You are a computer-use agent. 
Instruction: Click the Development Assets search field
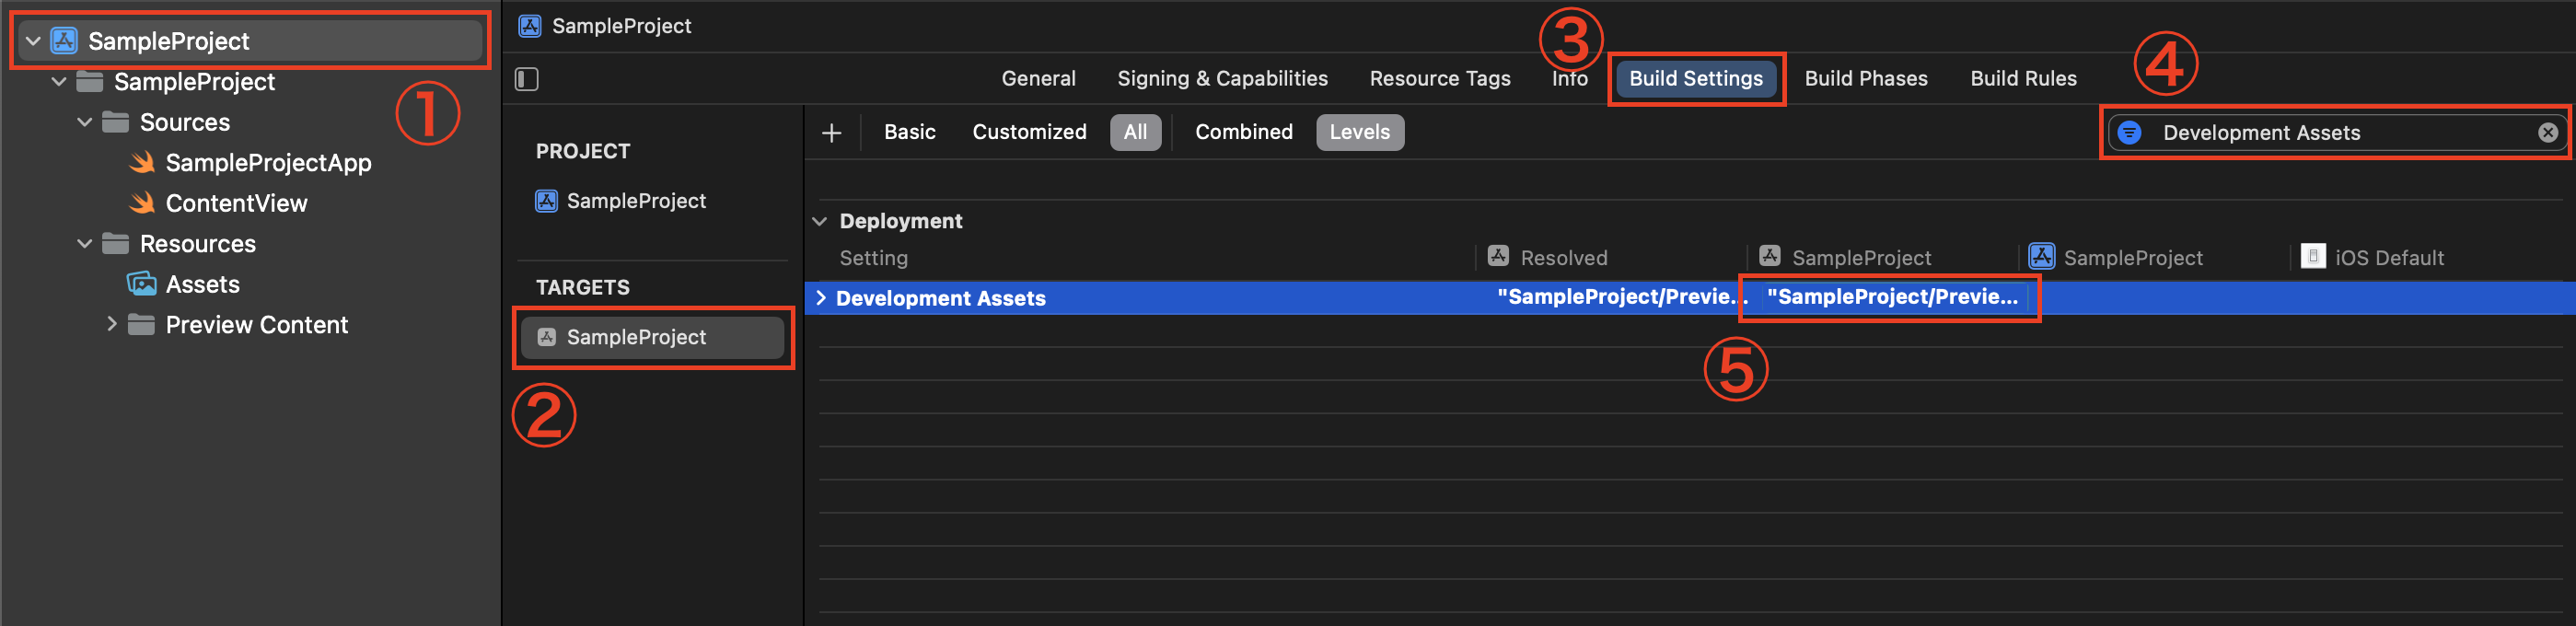[2336, 133]
